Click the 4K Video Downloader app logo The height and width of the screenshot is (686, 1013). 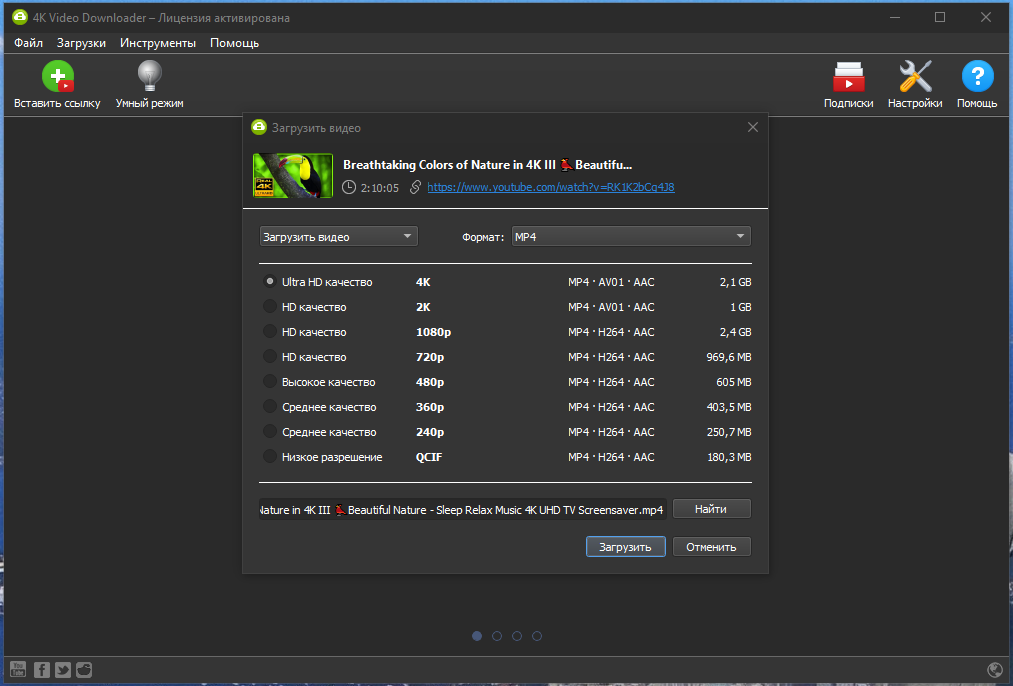point(20,17)
